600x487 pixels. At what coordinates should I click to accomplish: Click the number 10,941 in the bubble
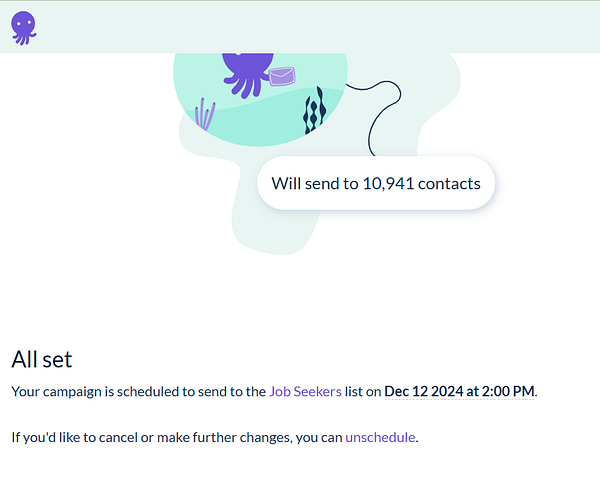tap(388, 184)
